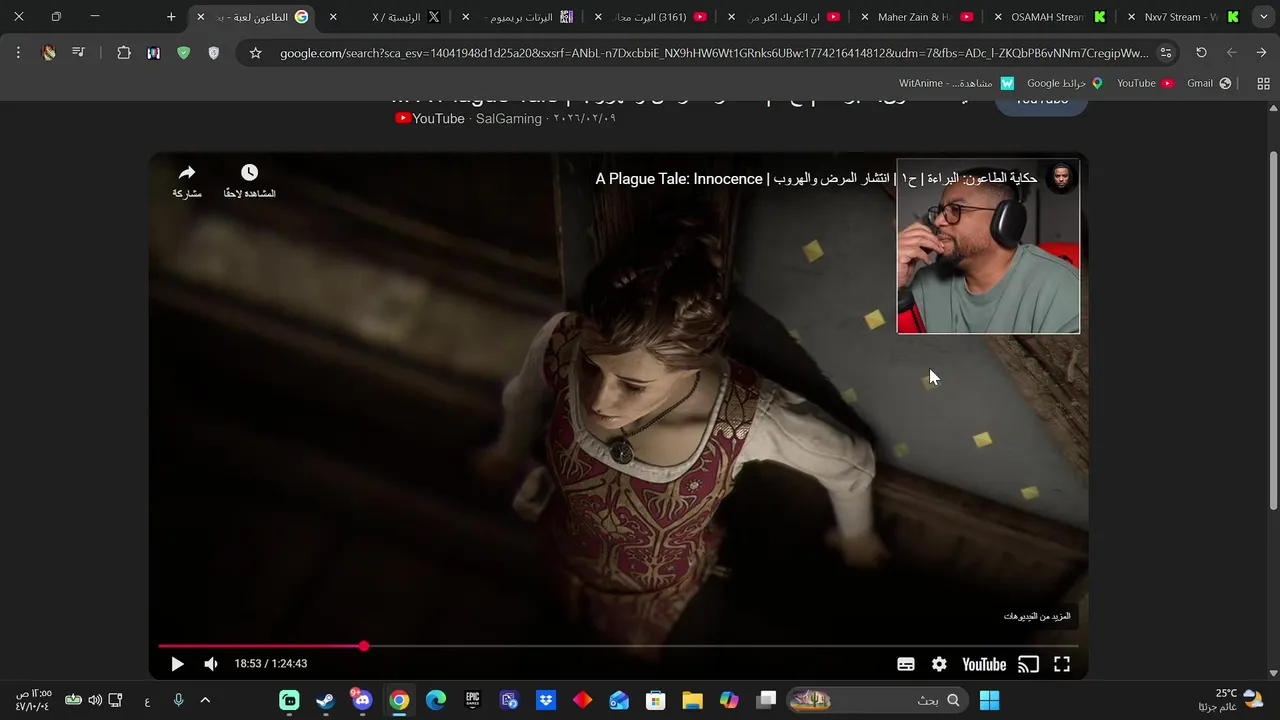The height and width of the screenshot is (720, 1280).
Task: Click the grey shield extension icon
Action: click(x=213, y=53)
